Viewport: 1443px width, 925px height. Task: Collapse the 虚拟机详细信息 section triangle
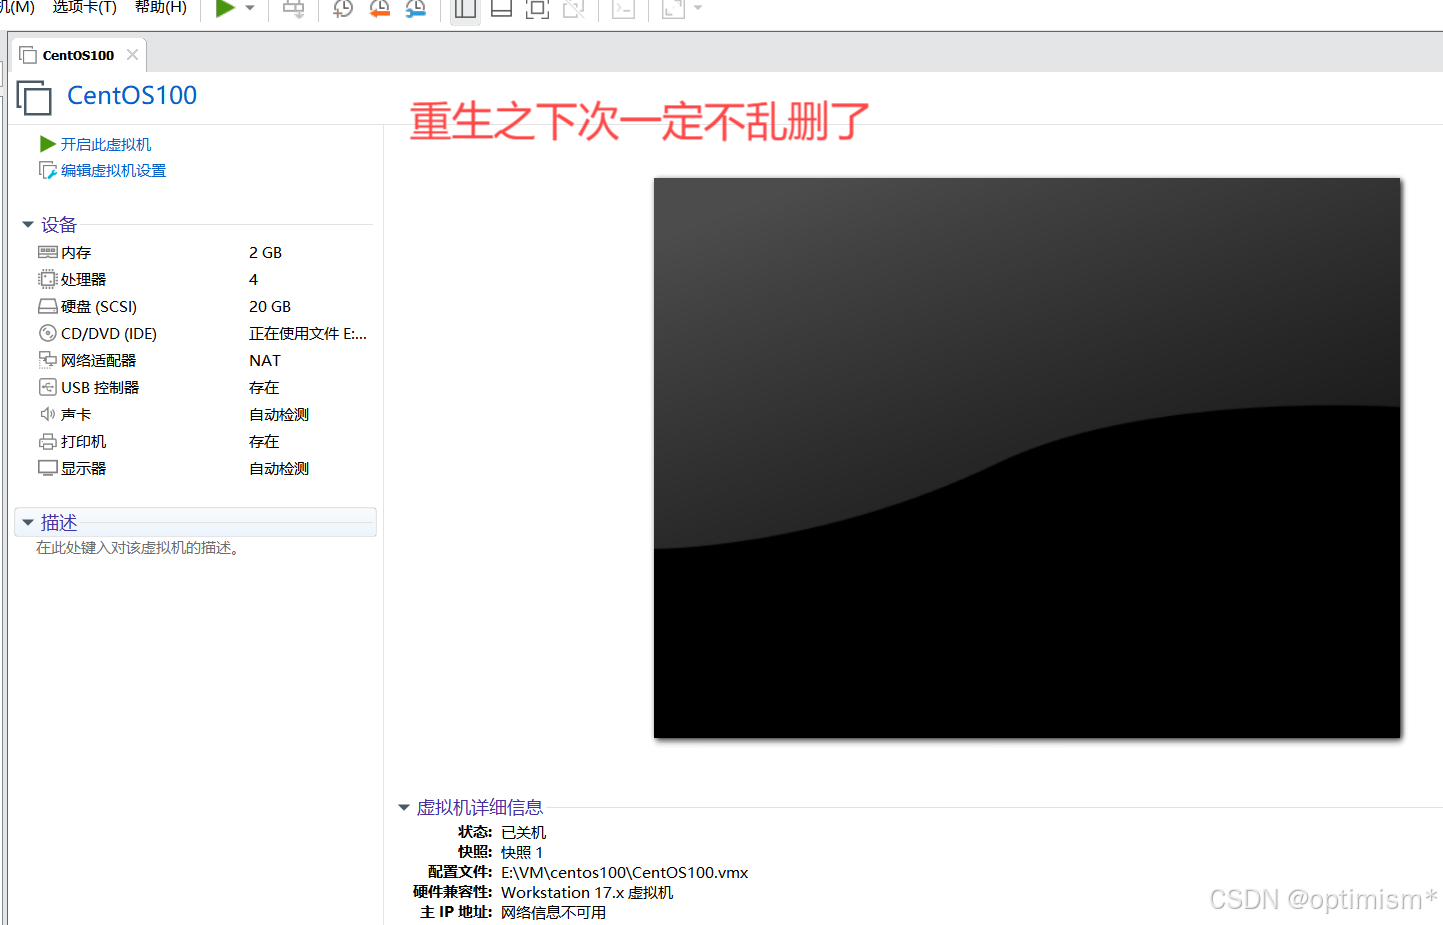[404, 807]
